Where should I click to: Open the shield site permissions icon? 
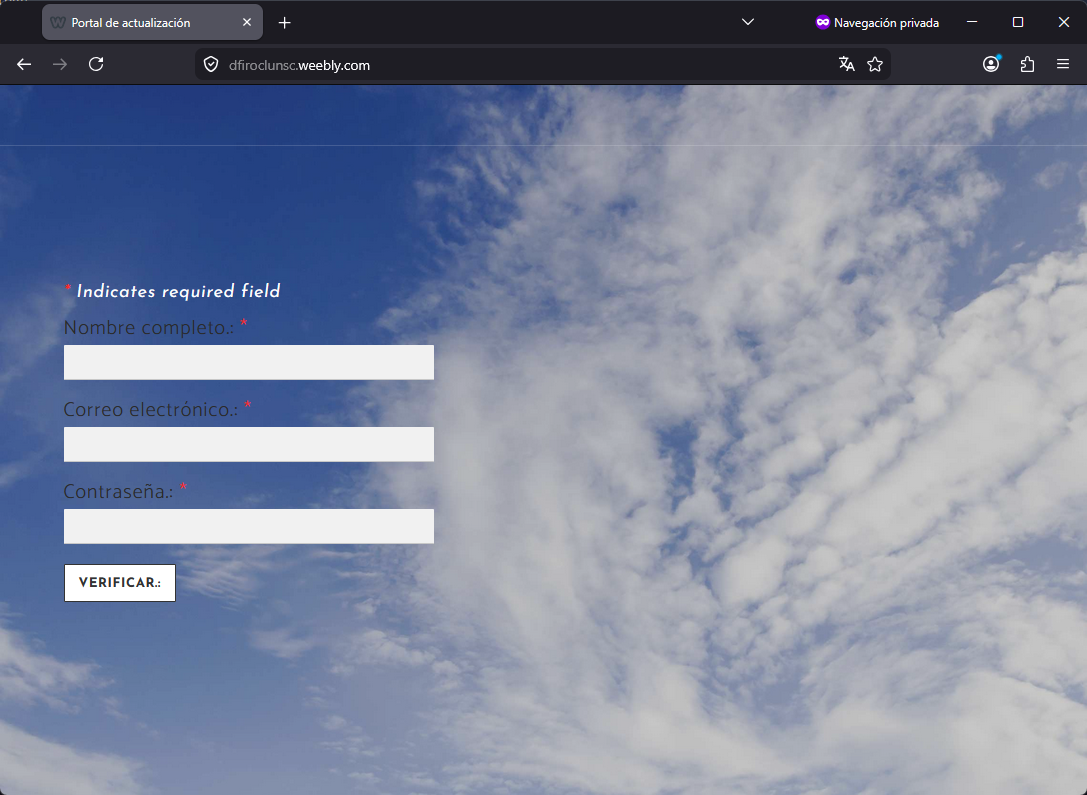pos(210,64)
